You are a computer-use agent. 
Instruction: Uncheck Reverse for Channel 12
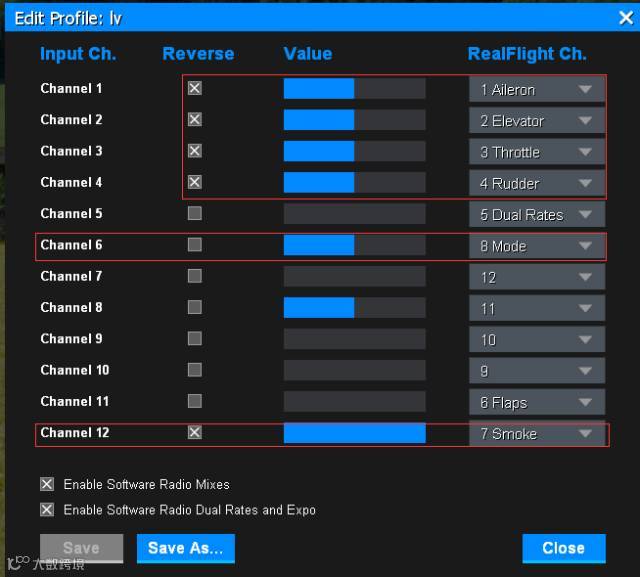point(195,432)
